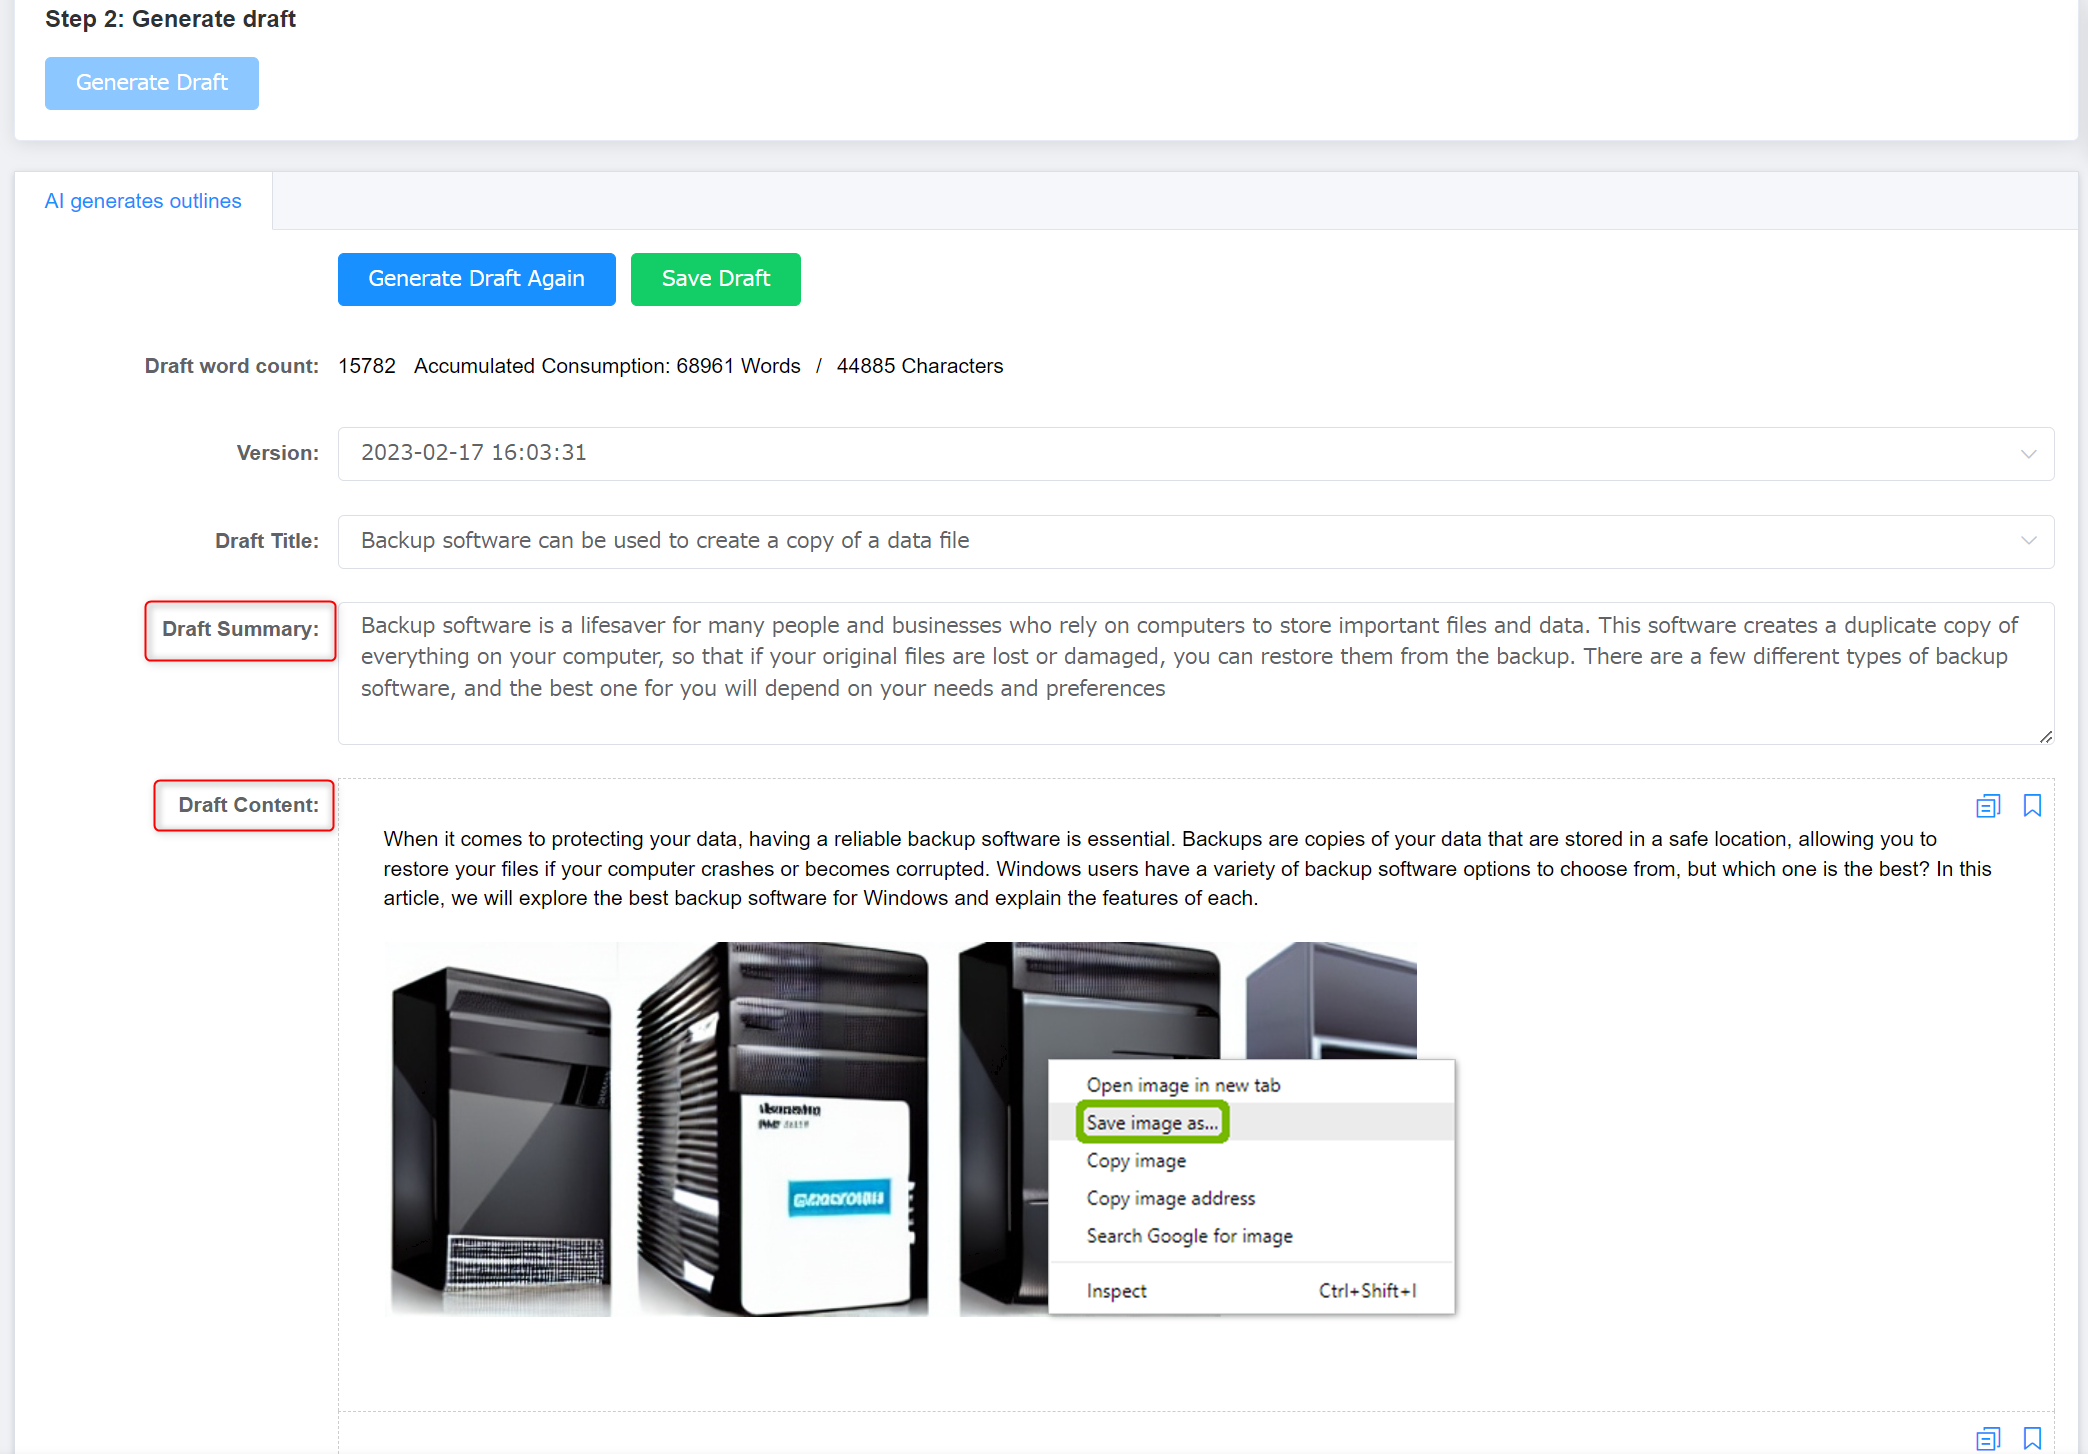Open the Version dropdown dated 2023-02-17
This screenshot has width=2088, height=1454.
[1196, 453]
